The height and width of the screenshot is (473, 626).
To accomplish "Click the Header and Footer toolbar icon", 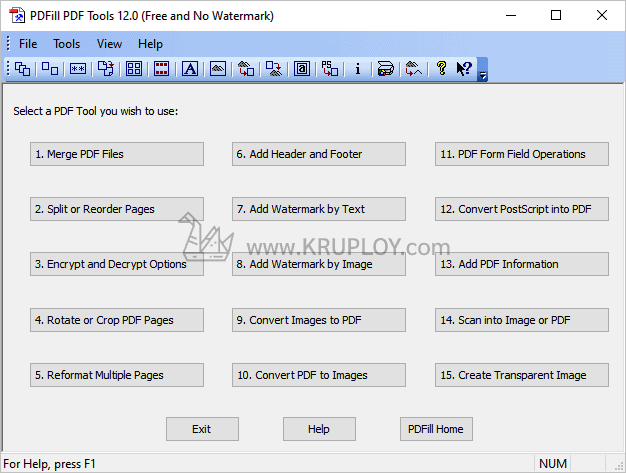I will click(x=162, y=69).
